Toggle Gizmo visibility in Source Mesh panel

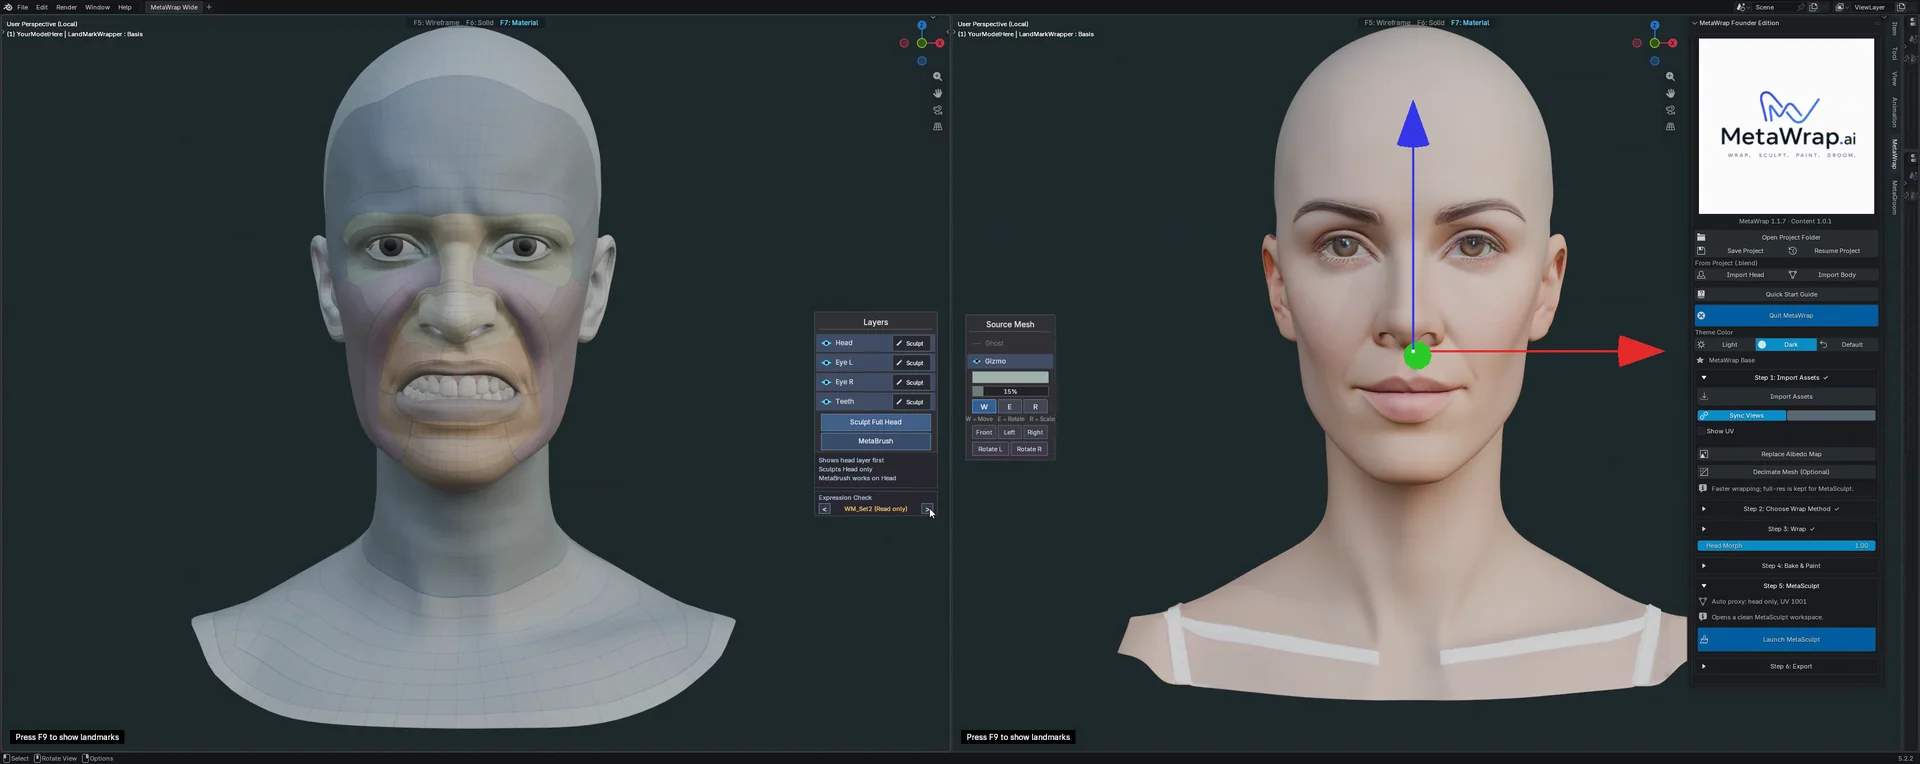pyautogui.click(x=977, y=361)
